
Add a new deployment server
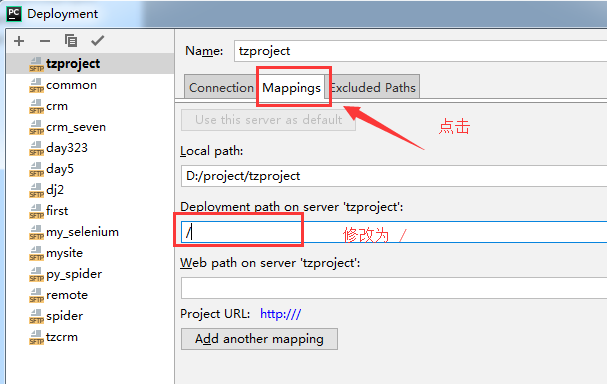click(x=19, y=41)
